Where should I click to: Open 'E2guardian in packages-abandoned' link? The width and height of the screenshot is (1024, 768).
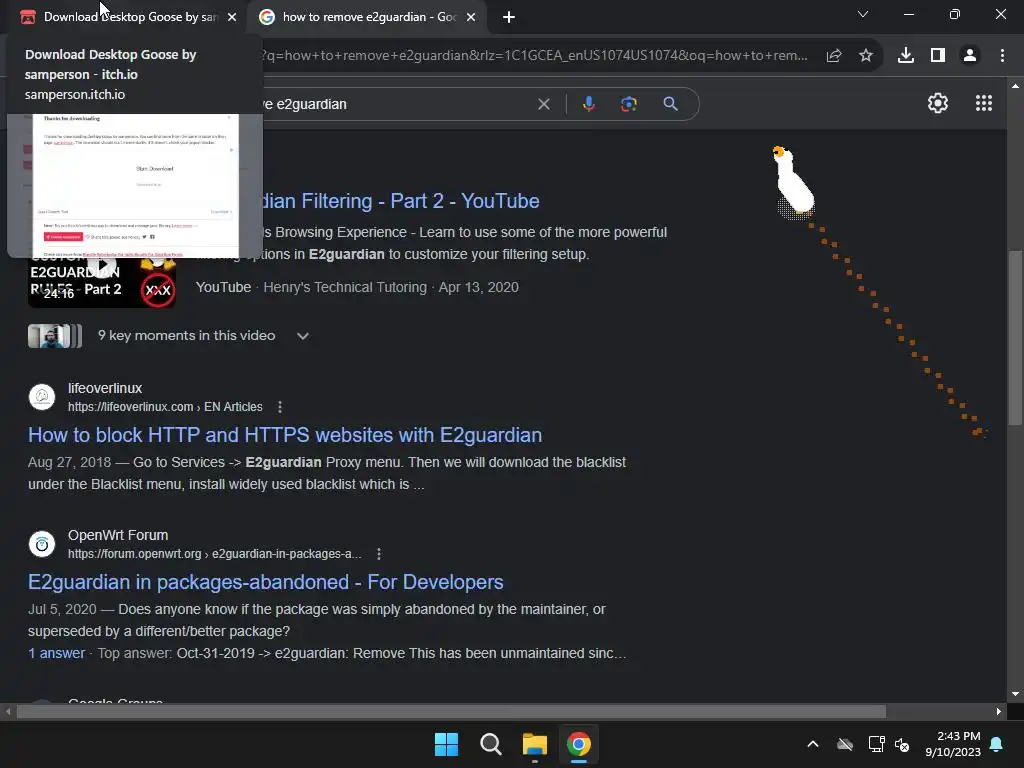(266, 582)
